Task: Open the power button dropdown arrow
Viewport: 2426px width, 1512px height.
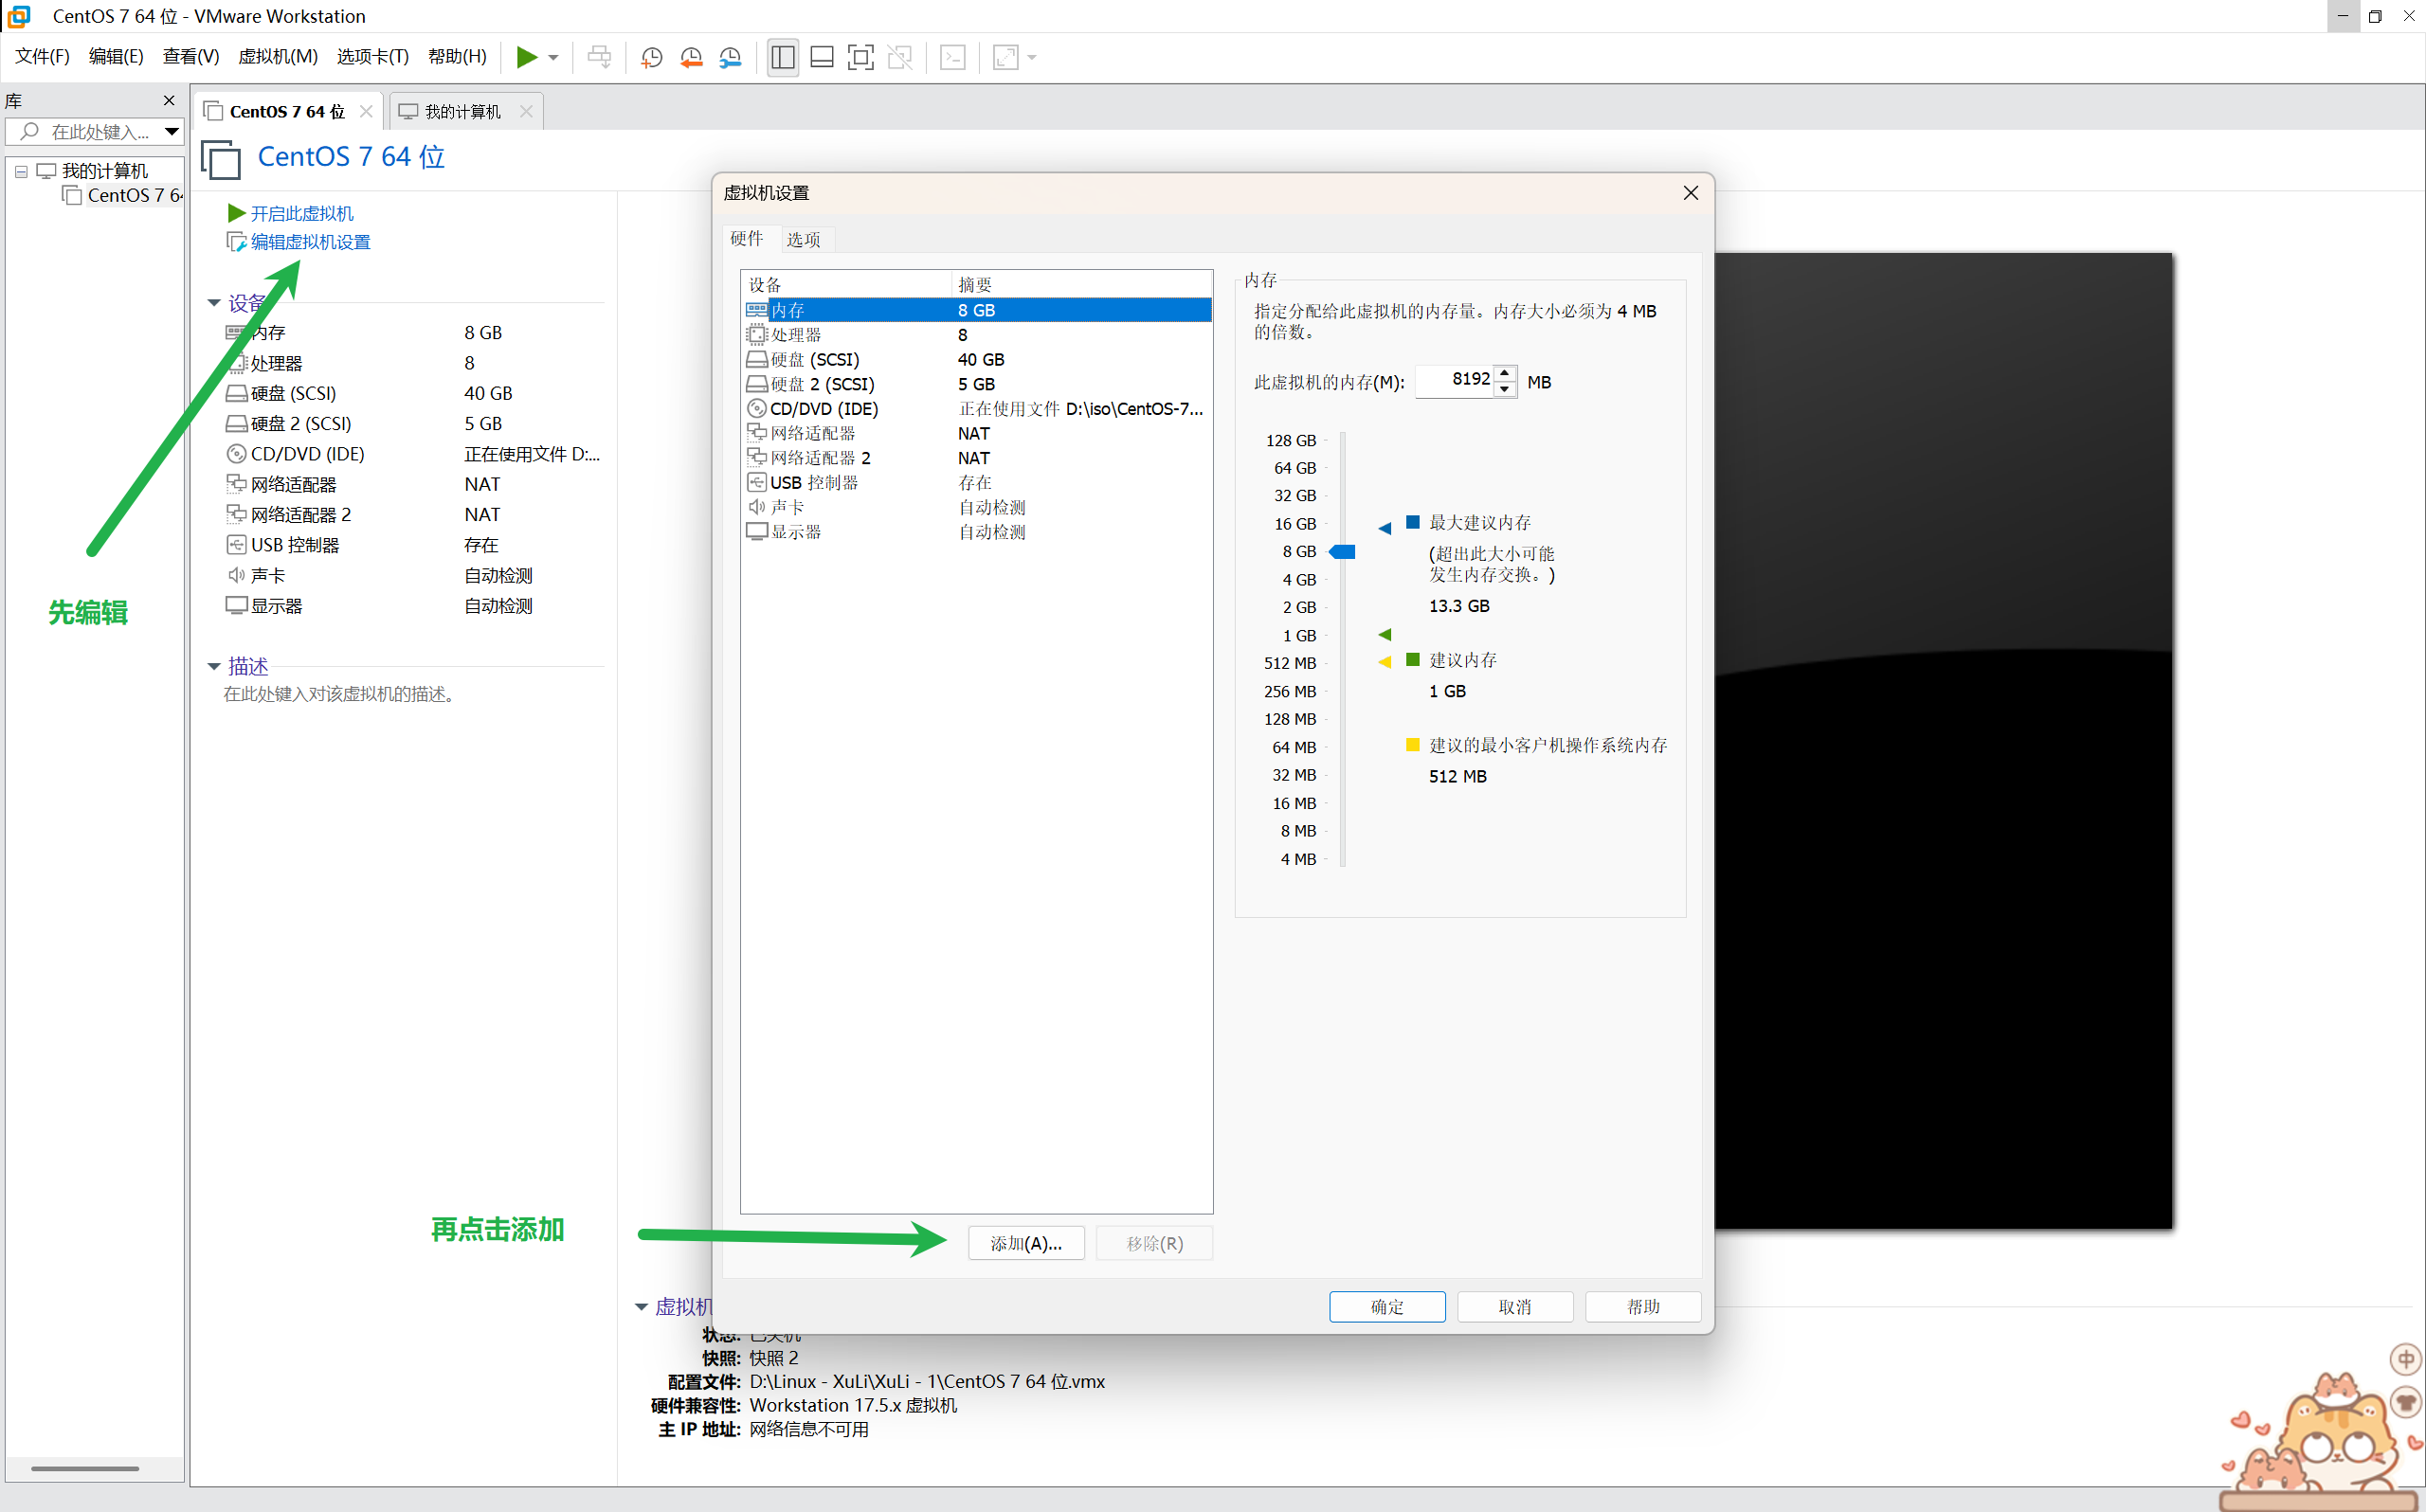Action: pyautogui.click(x=553, y=57)
